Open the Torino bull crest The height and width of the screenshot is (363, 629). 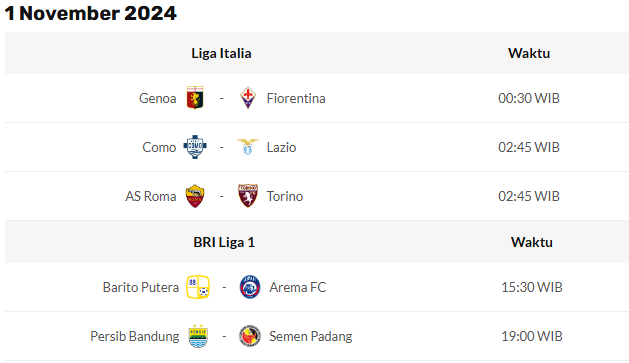click(x=248, y=196)
